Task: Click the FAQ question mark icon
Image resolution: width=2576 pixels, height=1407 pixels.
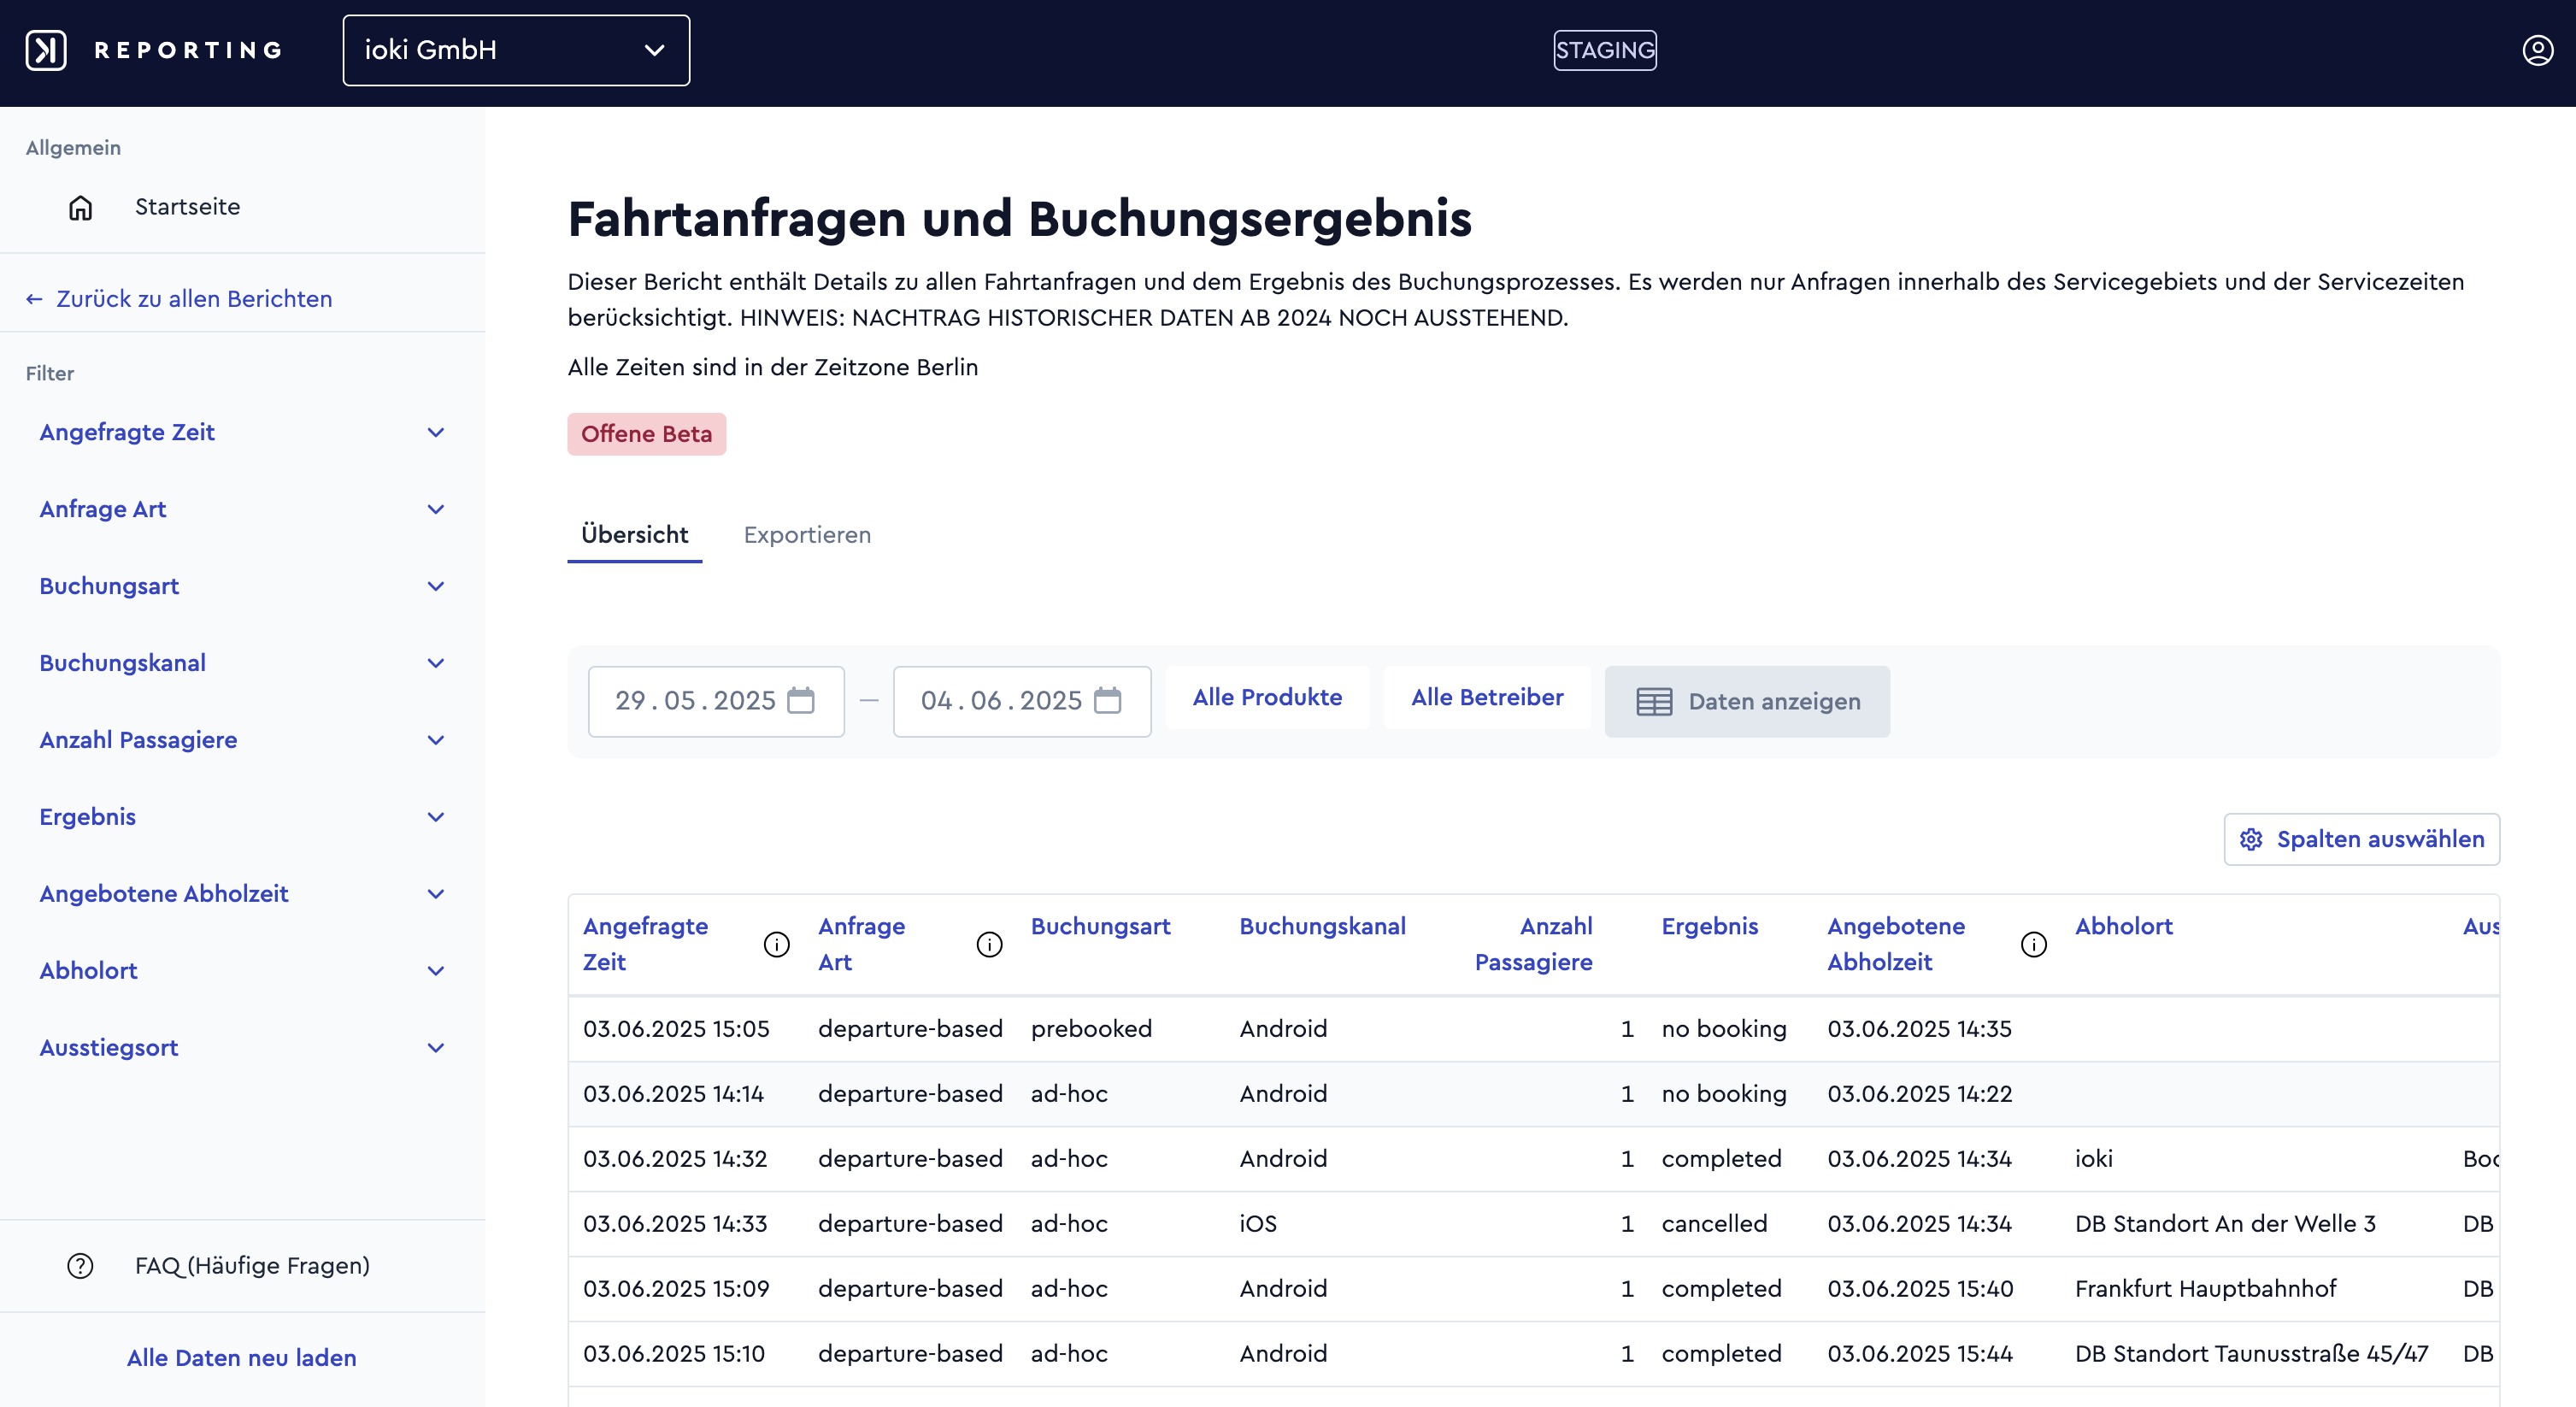Action: point(80,1266)
